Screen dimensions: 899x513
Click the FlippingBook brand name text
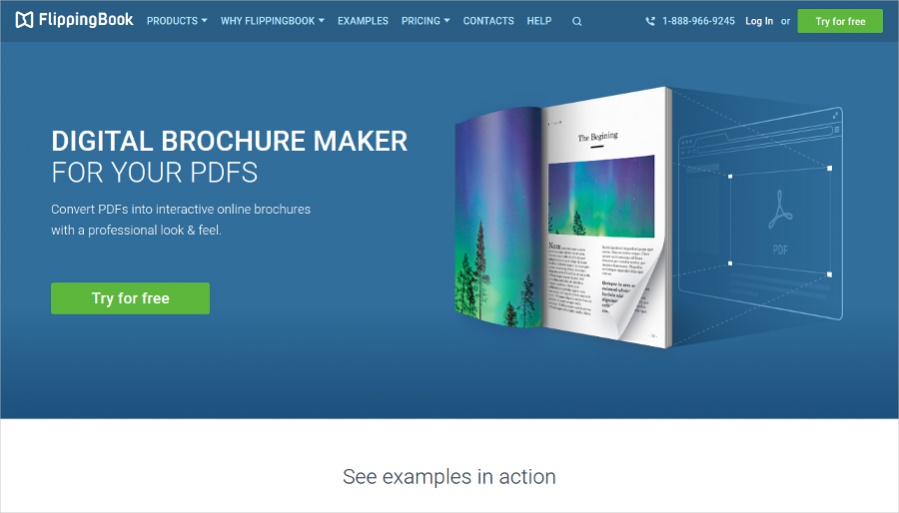[86, 20]
